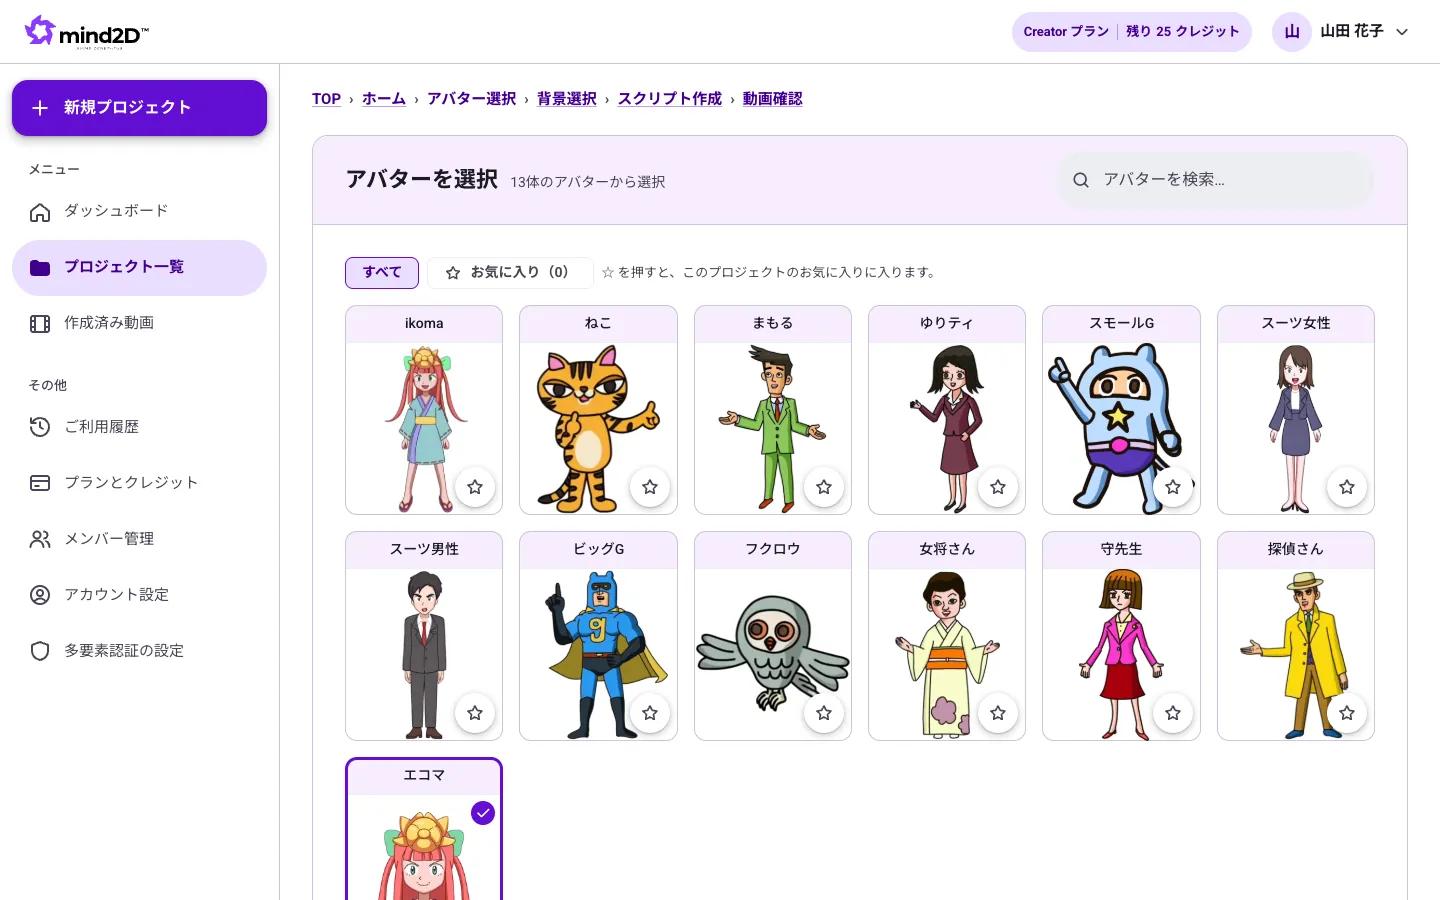1440x900 pixels.
Task: Go to アバター選択 breadcrumb link
Action: tap(472, 99)
